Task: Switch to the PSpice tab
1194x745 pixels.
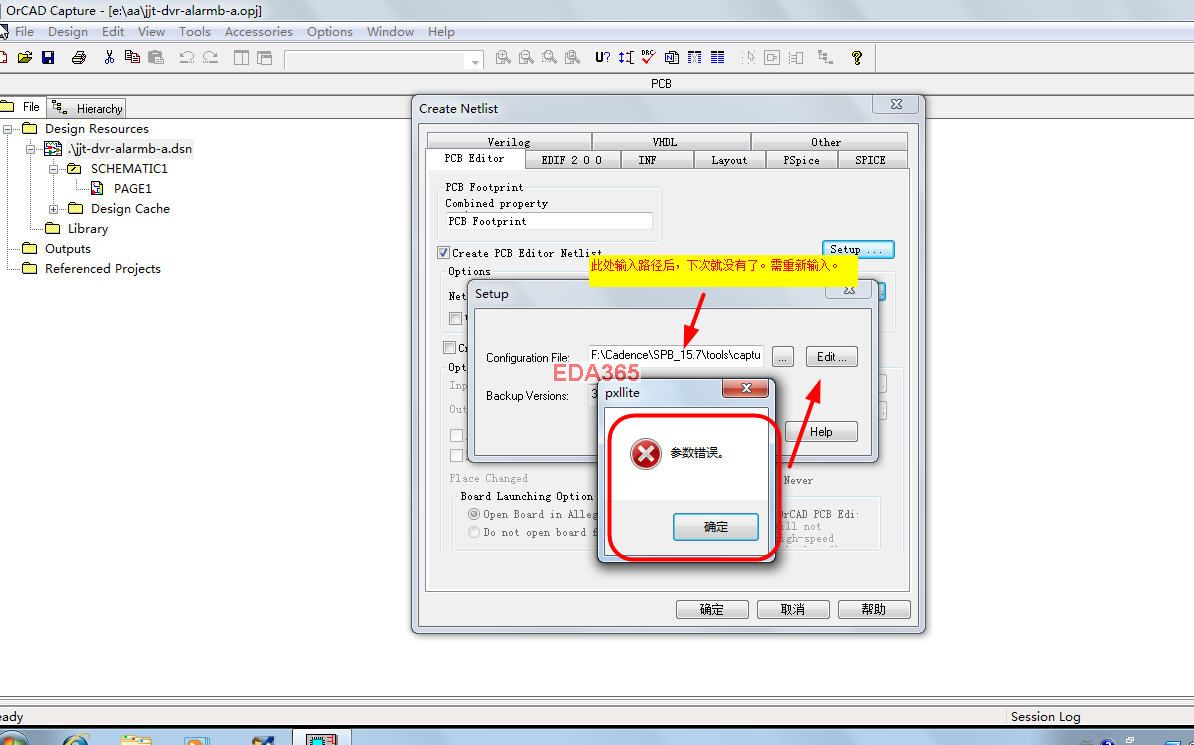Action: (802, 160)
